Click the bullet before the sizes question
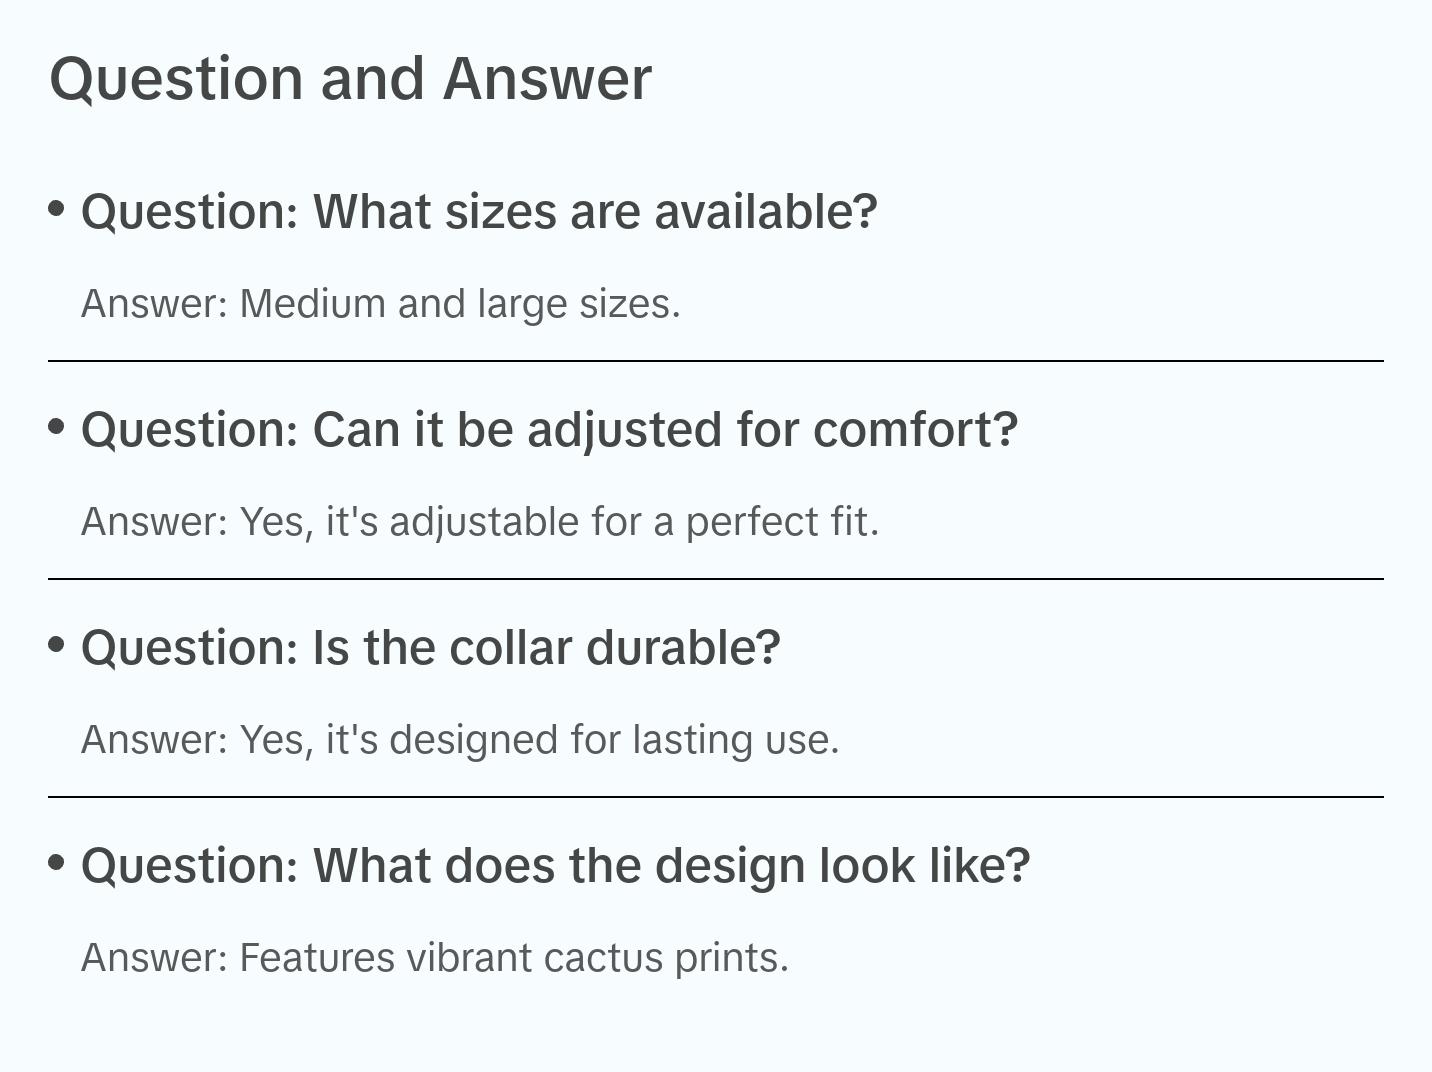 tap(57, 209)
